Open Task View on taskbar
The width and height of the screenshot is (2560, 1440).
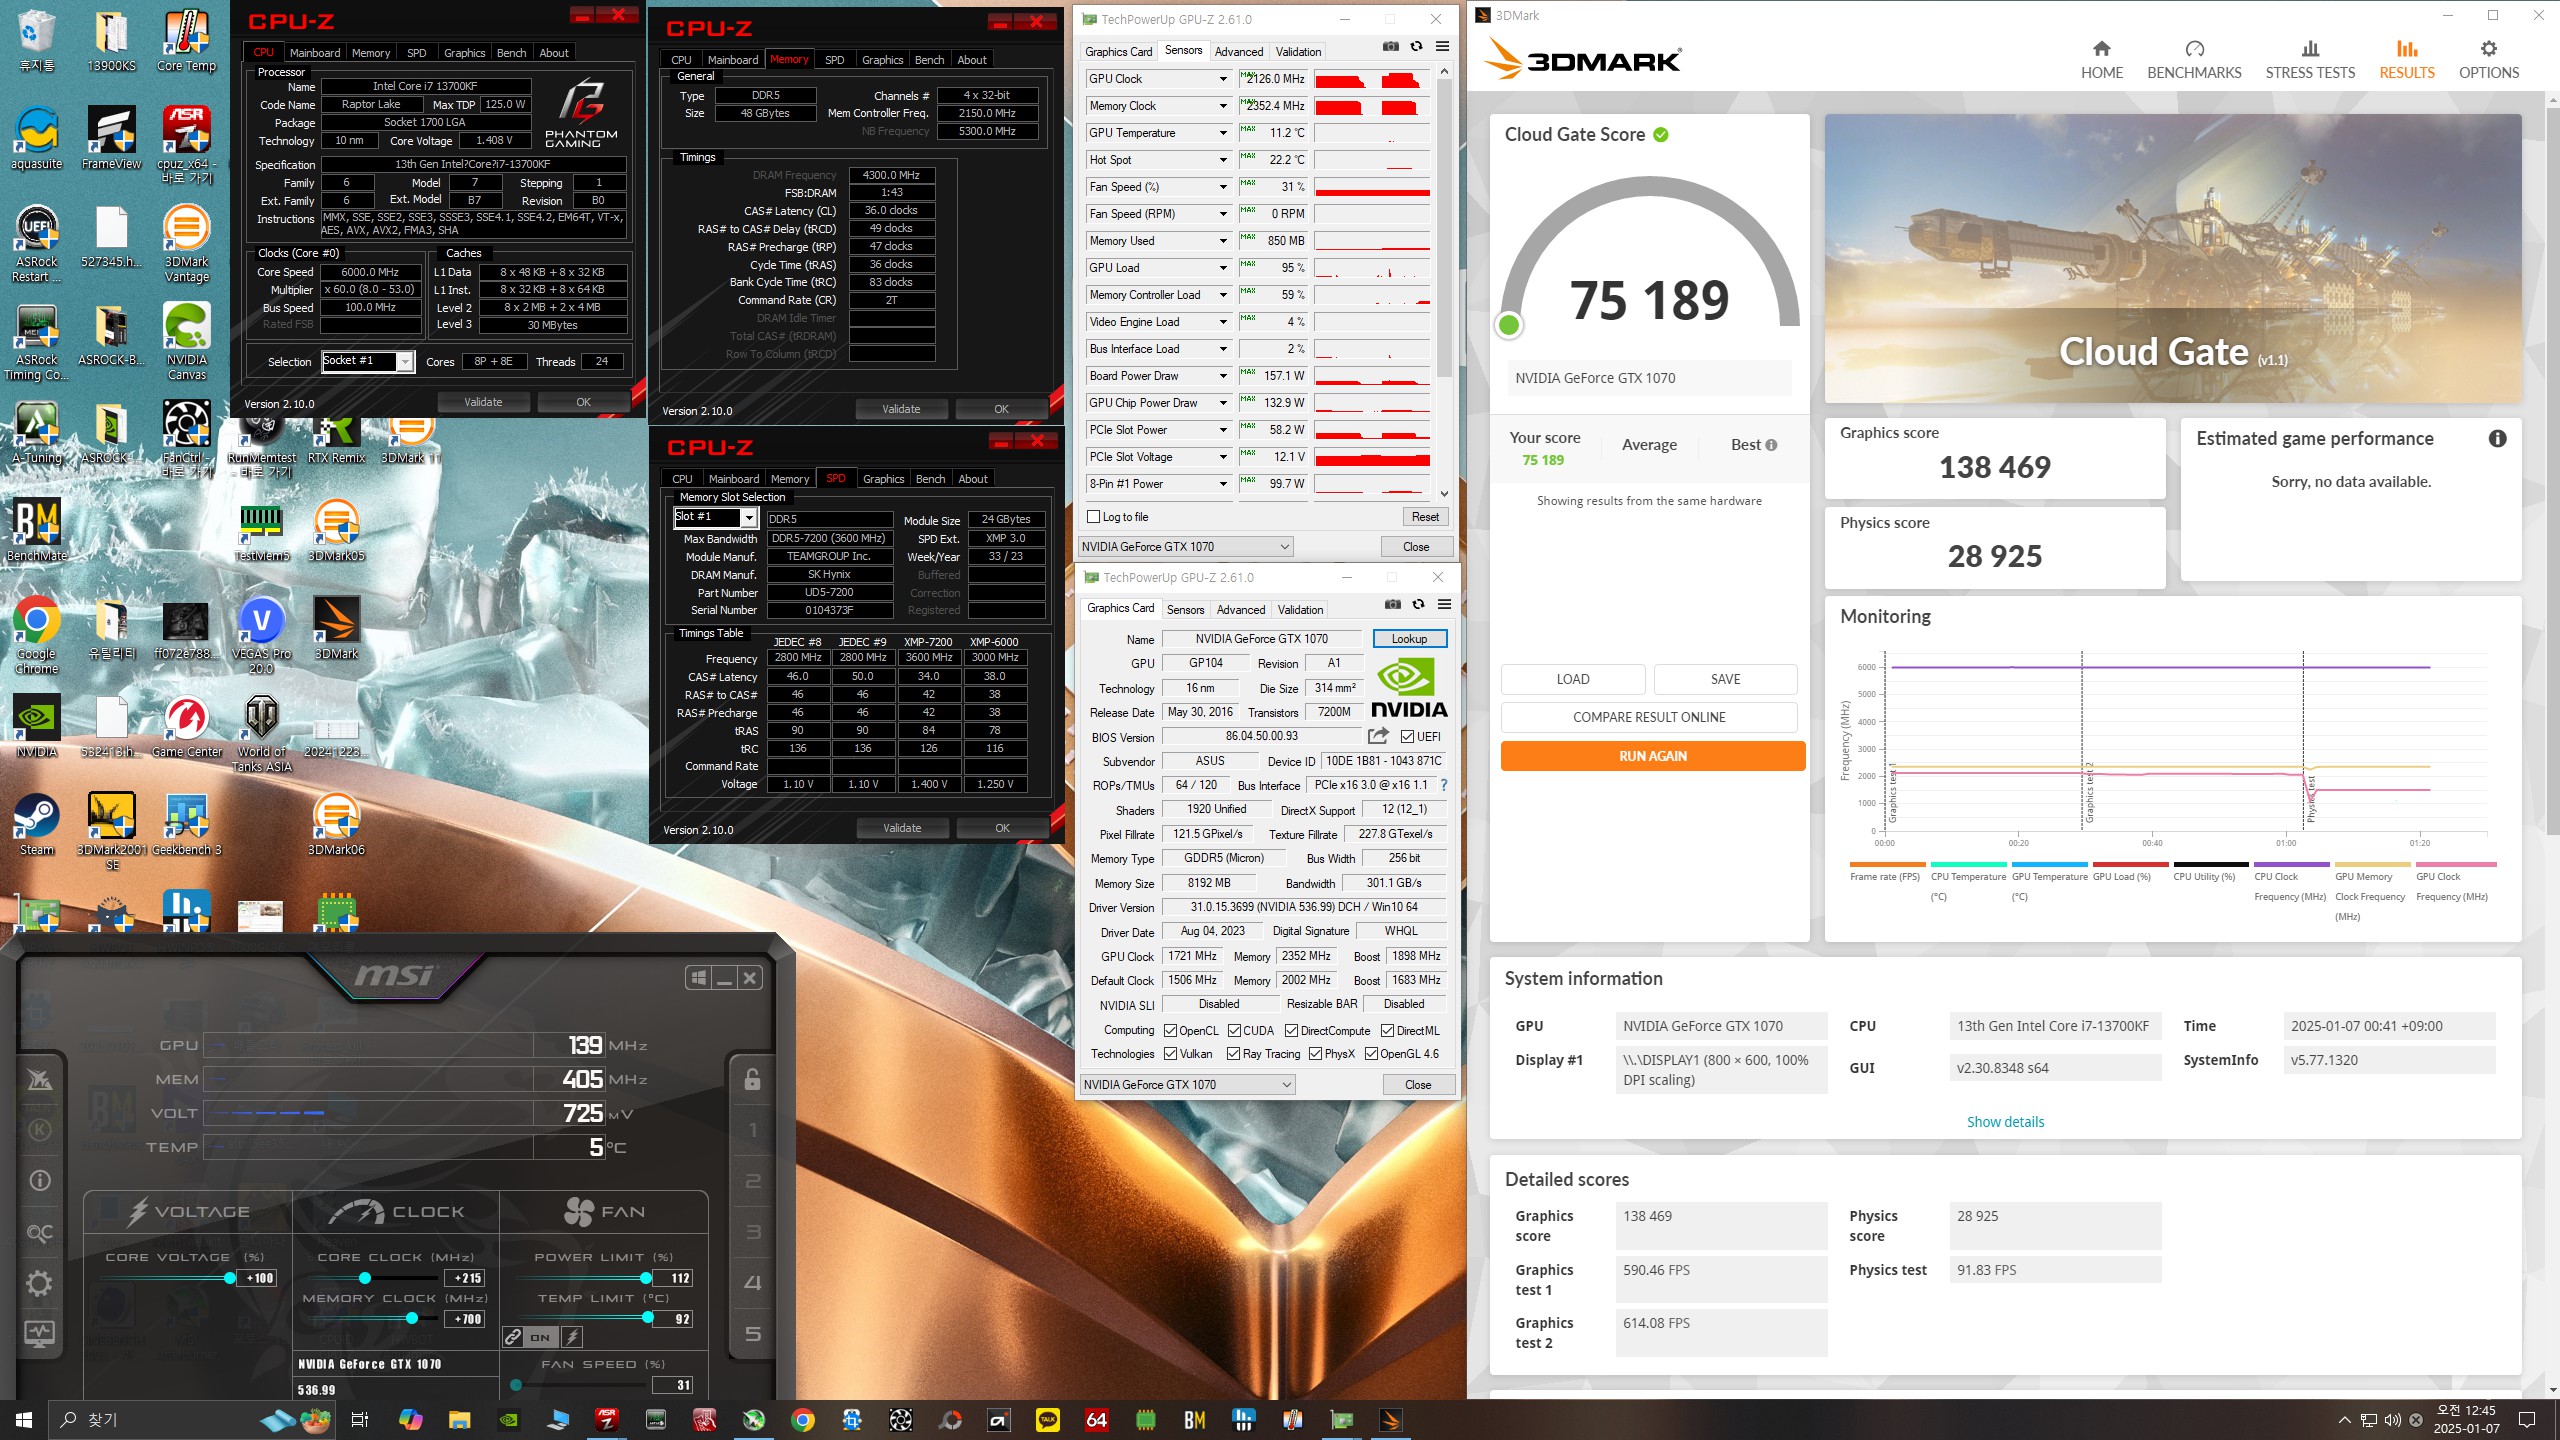point(360,1419)
